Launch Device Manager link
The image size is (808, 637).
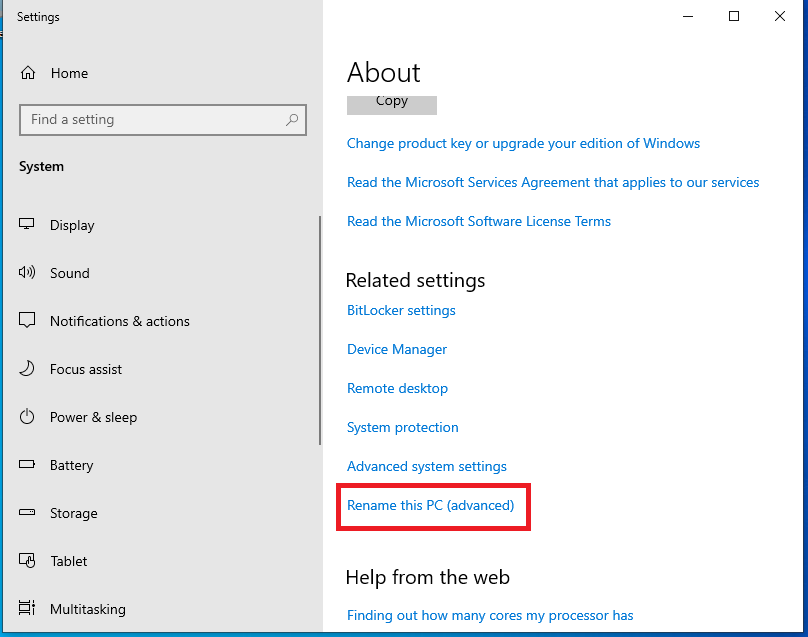coord(397,349)
